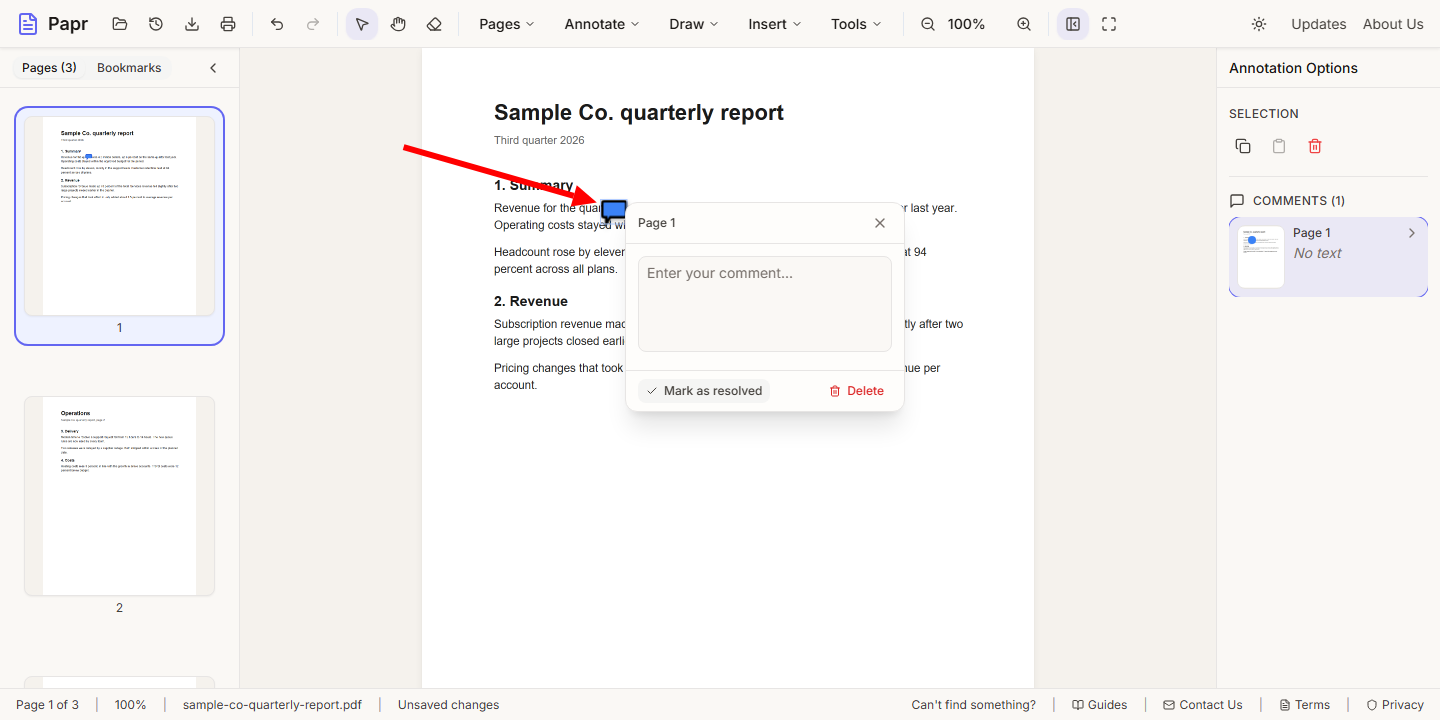Close the Page 1 comment popup

click(880, 223)
